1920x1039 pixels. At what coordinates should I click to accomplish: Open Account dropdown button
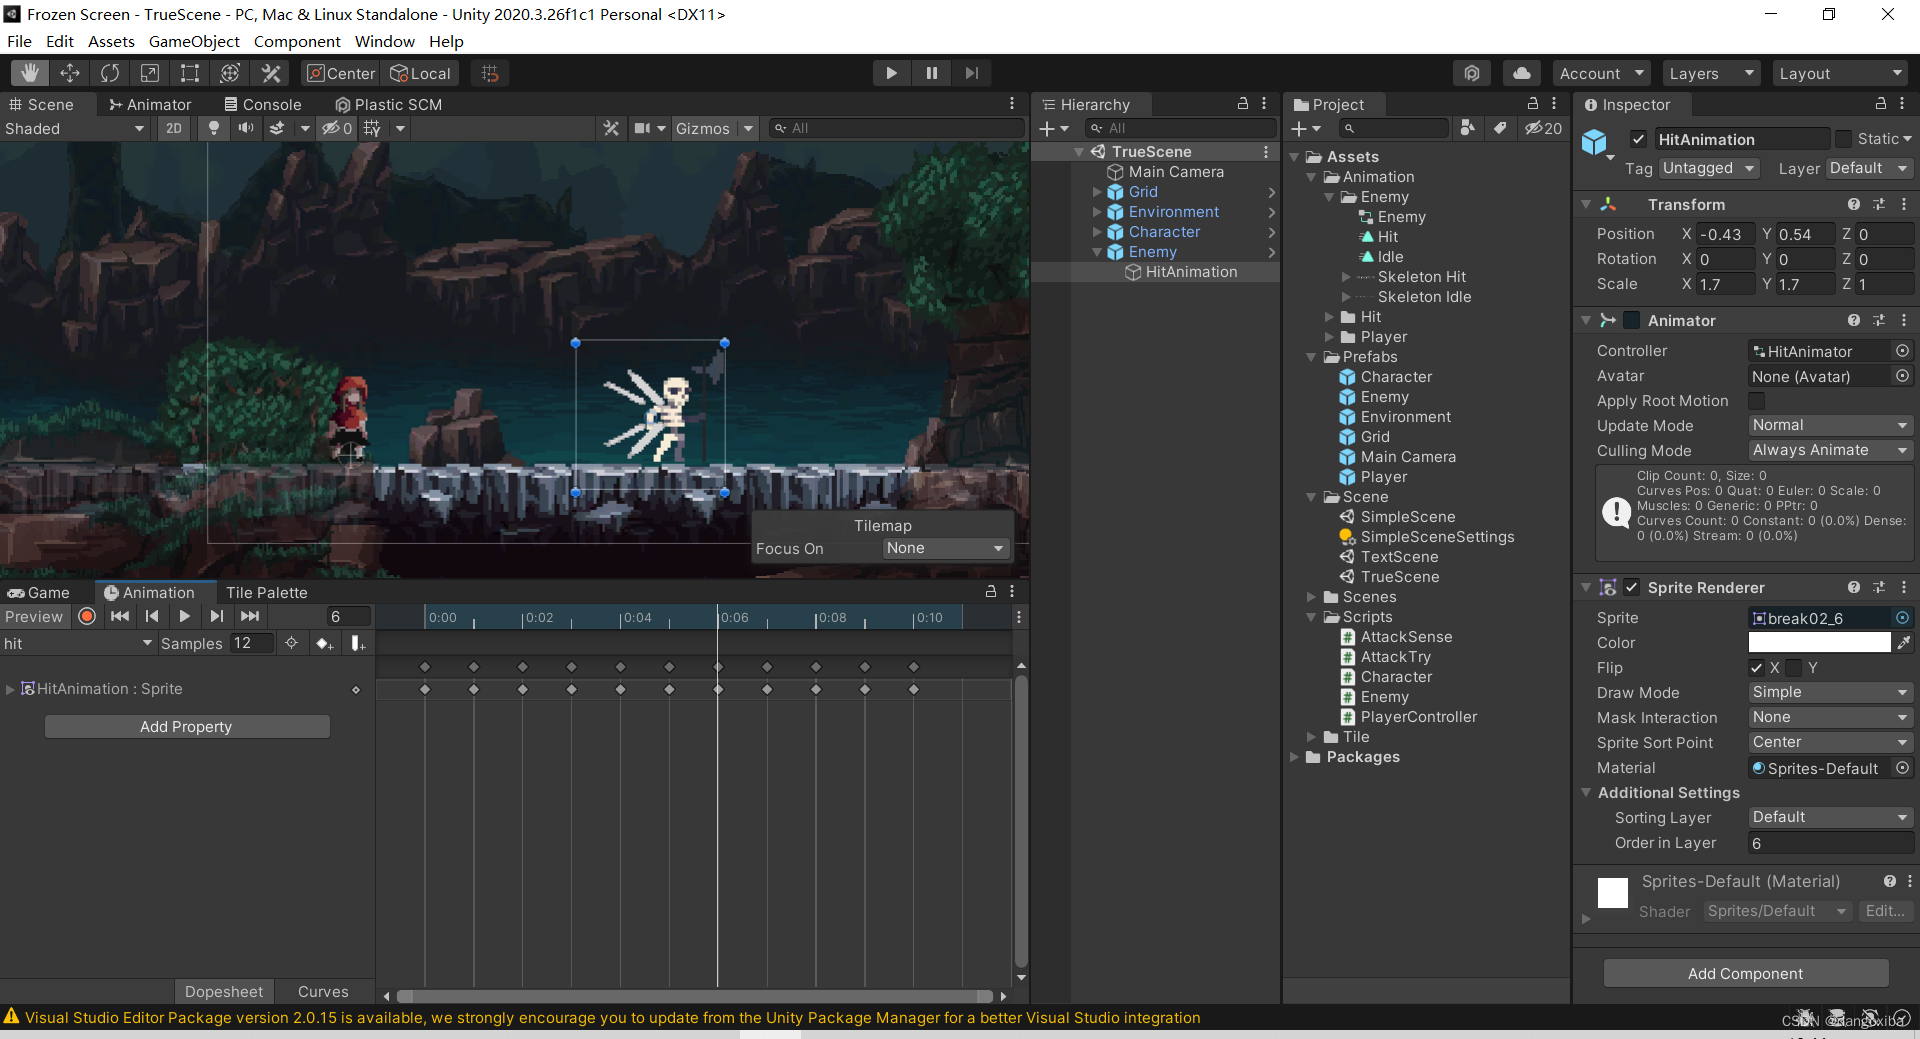point(1602,73)
